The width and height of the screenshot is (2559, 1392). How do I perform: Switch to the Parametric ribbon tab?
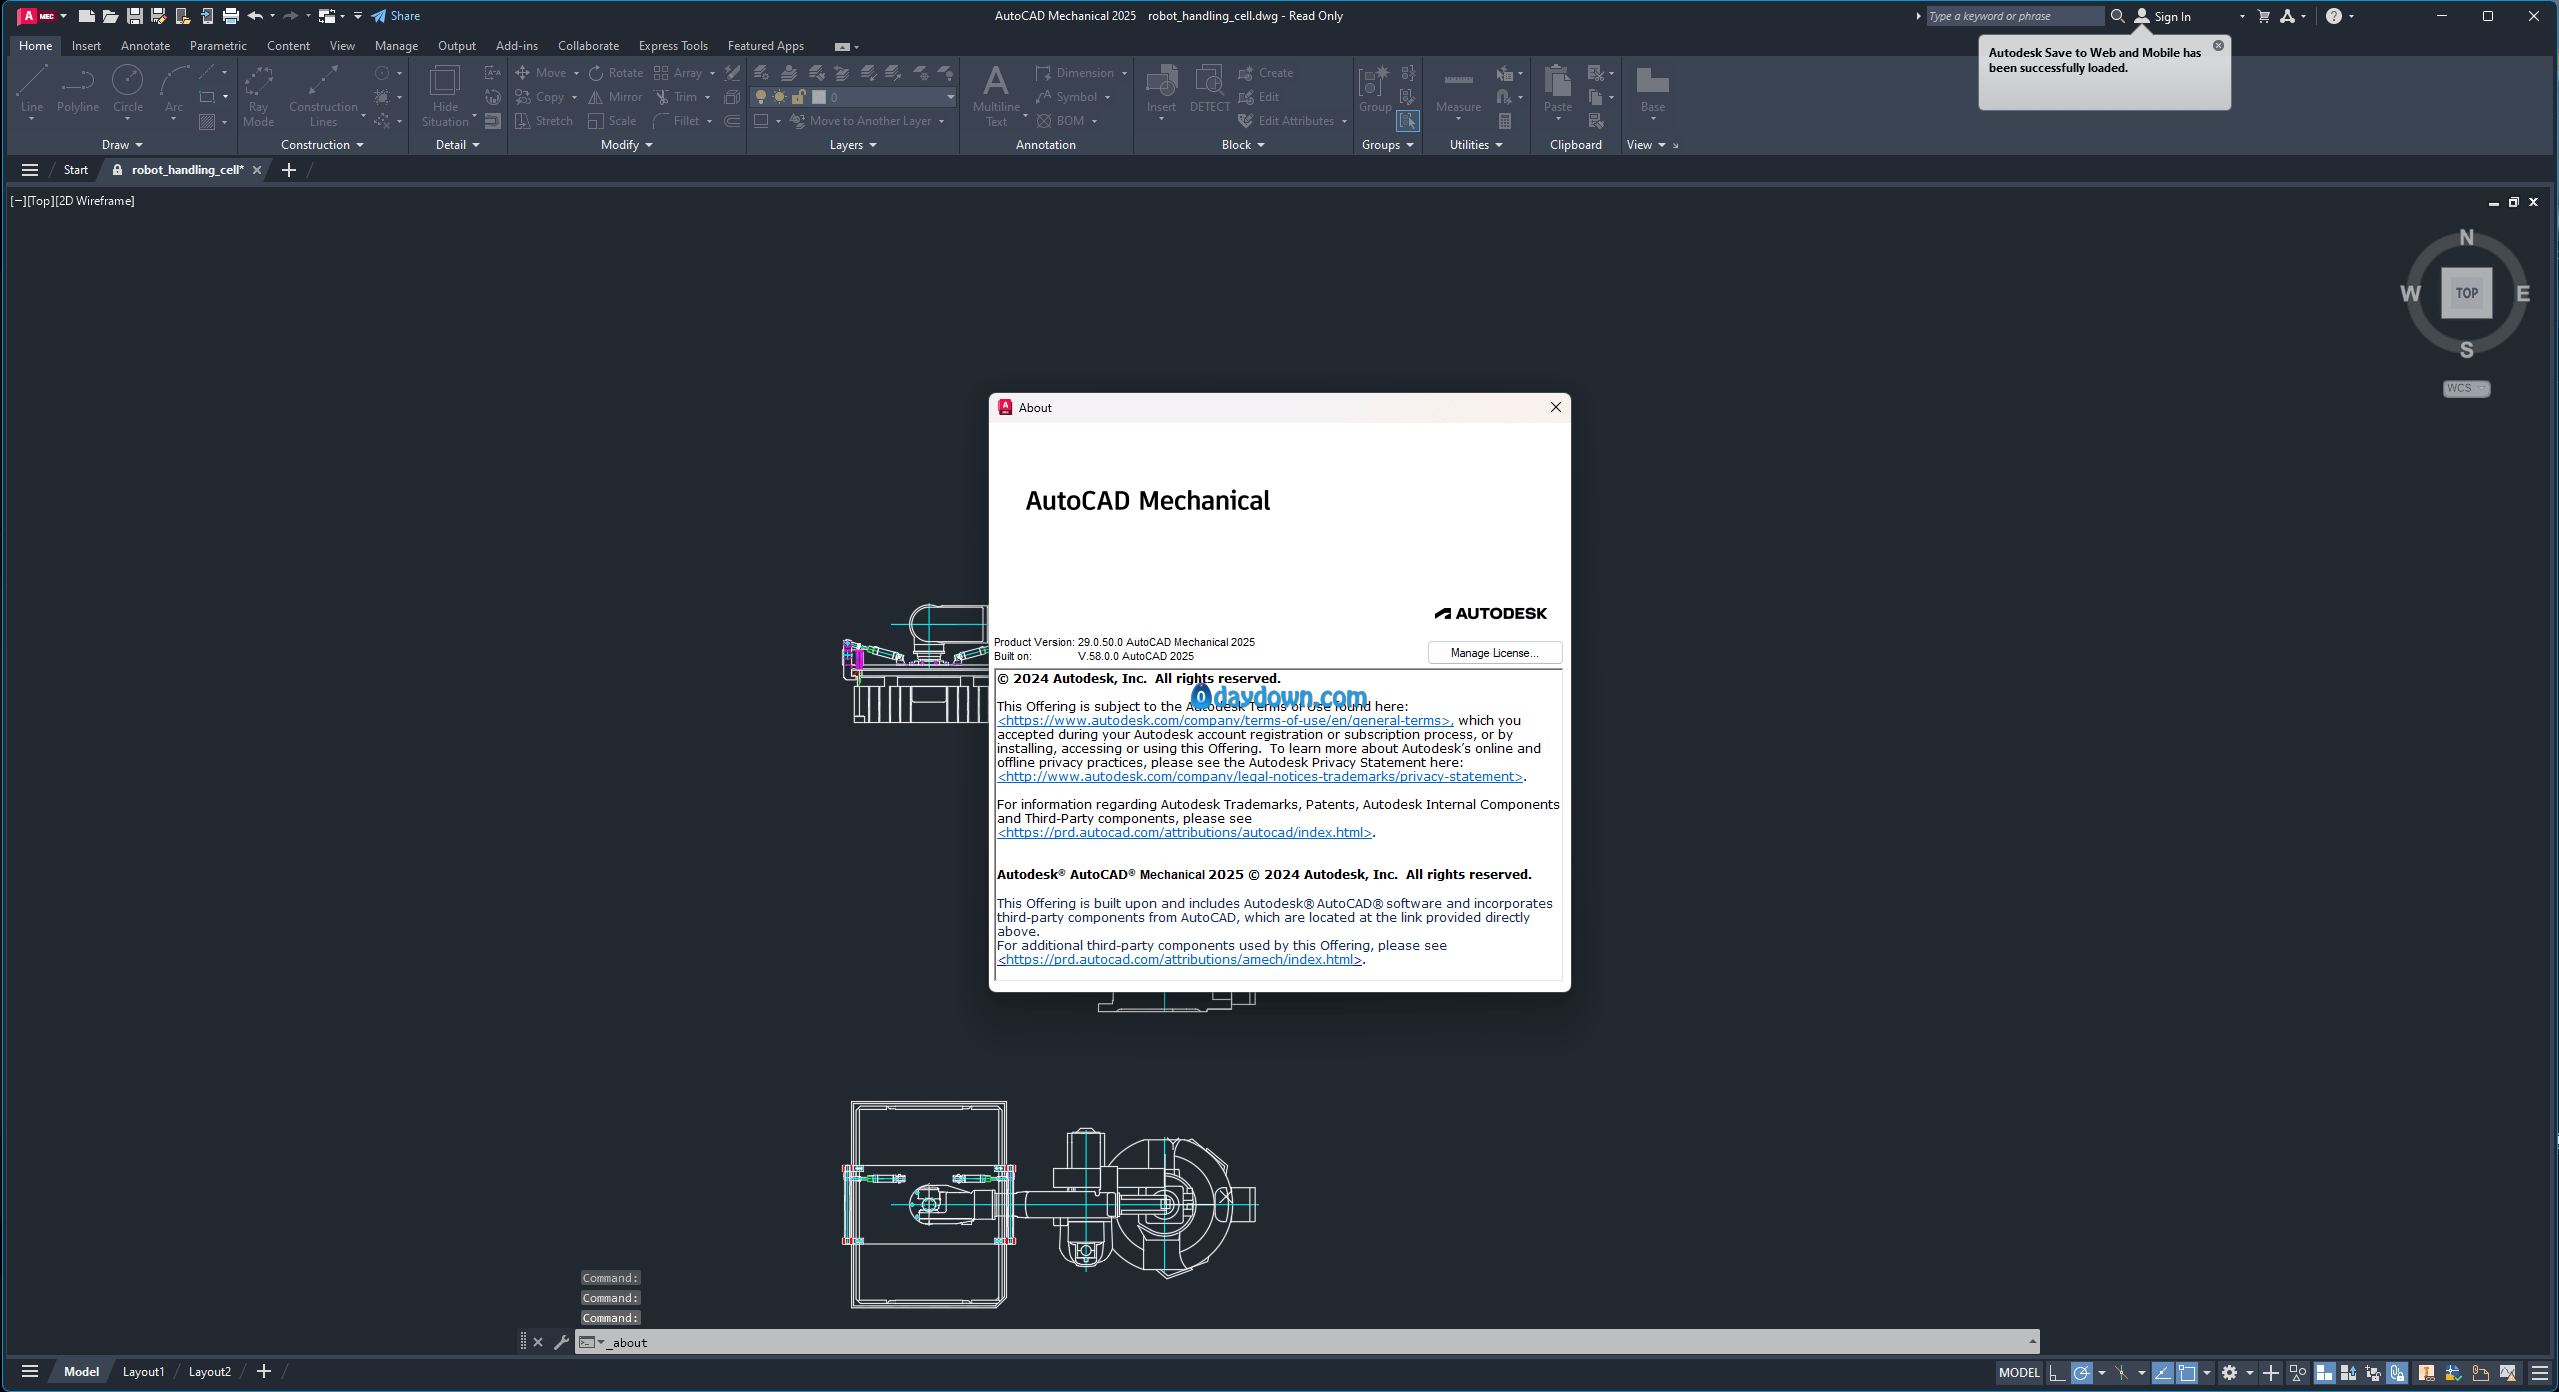coord(218,46)
